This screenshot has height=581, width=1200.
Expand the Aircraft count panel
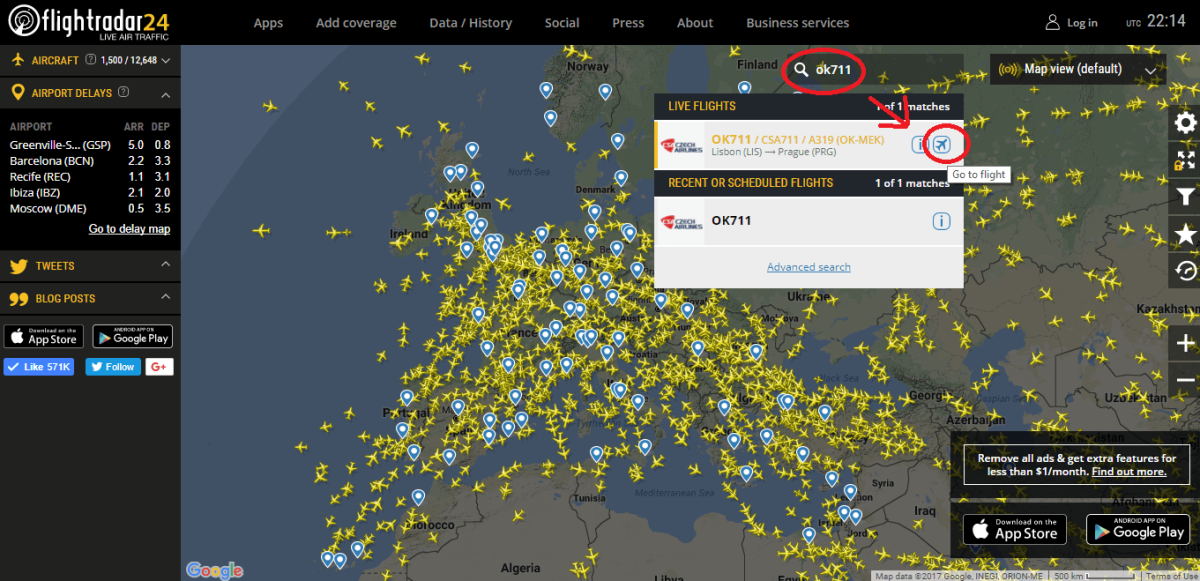click(165, 60)
